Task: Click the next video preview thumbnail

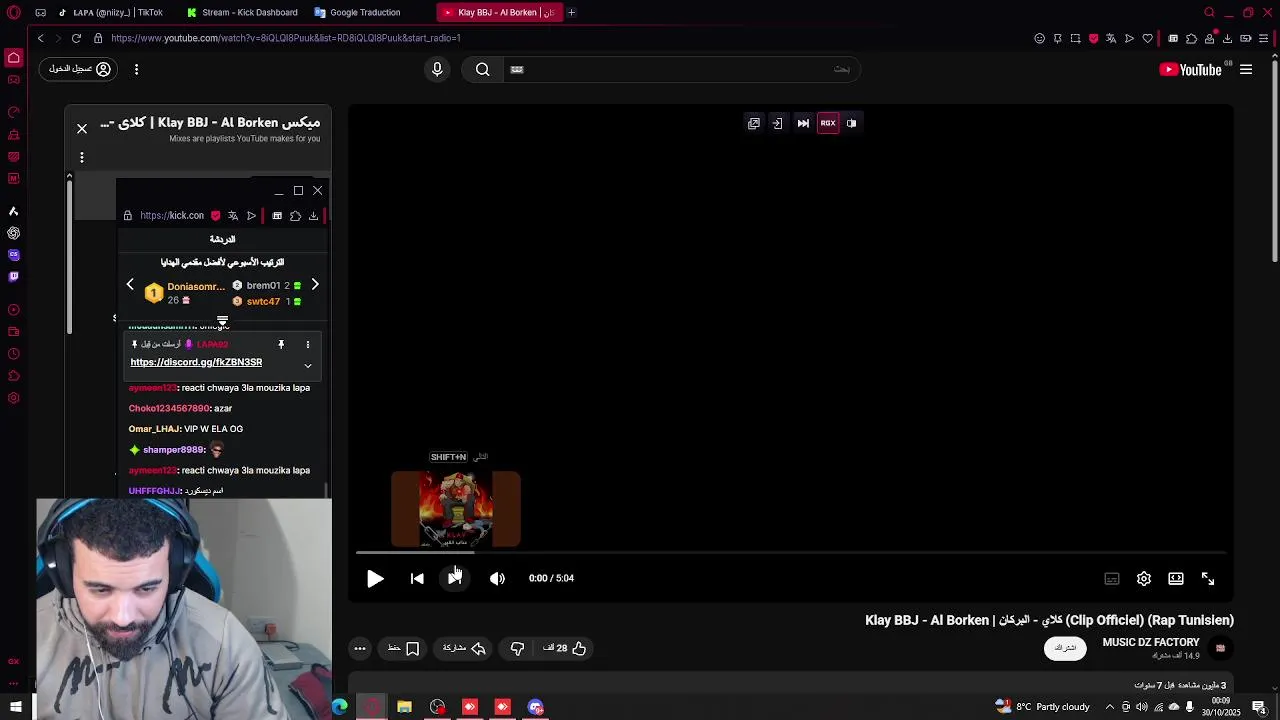Action: tap(456, 509)
